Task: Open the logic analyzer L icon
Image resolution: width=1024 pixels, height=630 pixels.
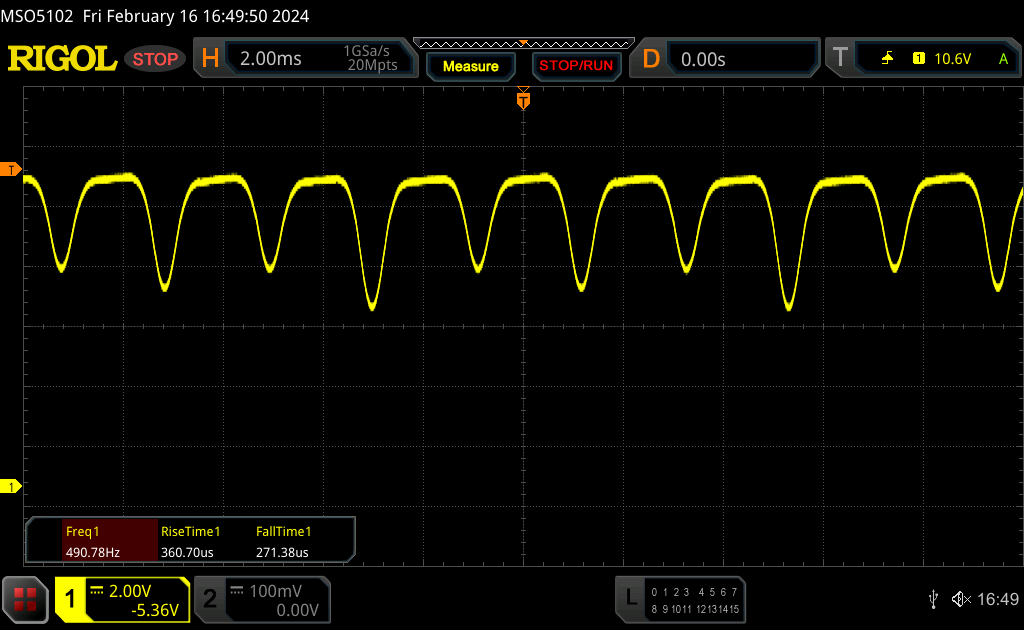Action: pos(631,597)
